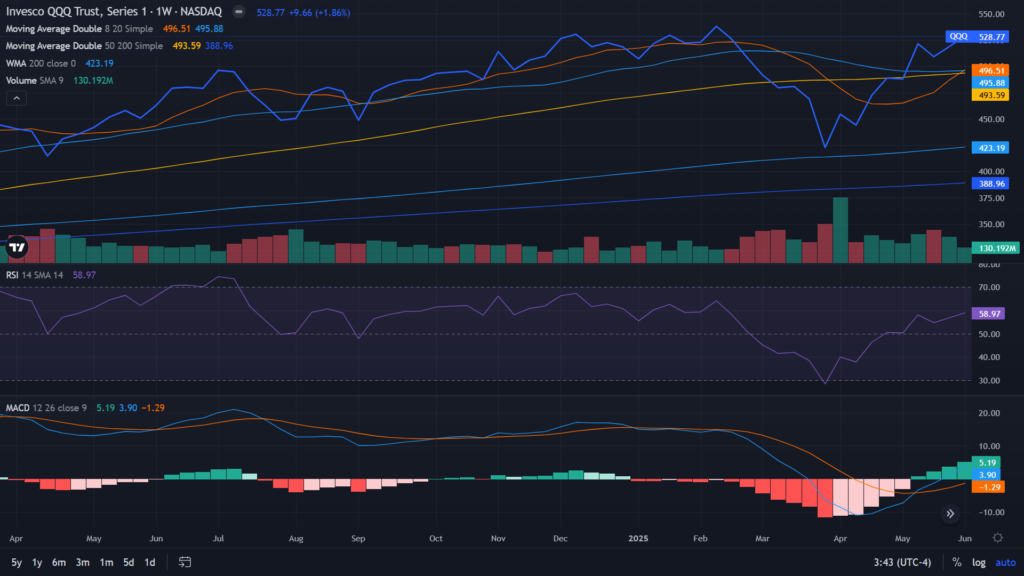Click the Dec label on time axis
This screenshot has height=576, width=1024.
(x=560, y=539)
